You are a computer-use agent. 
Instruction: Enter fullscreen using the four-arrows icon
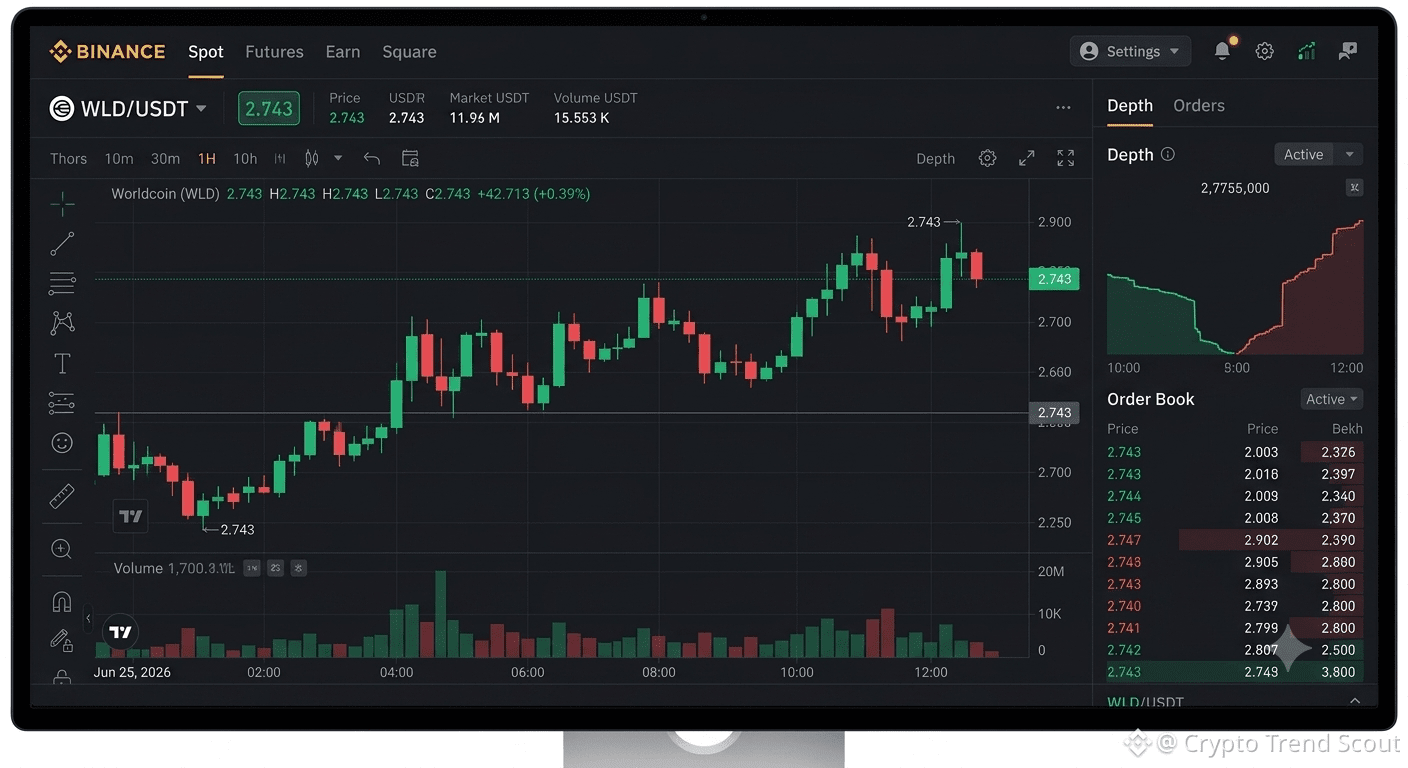click(1066, 158)
